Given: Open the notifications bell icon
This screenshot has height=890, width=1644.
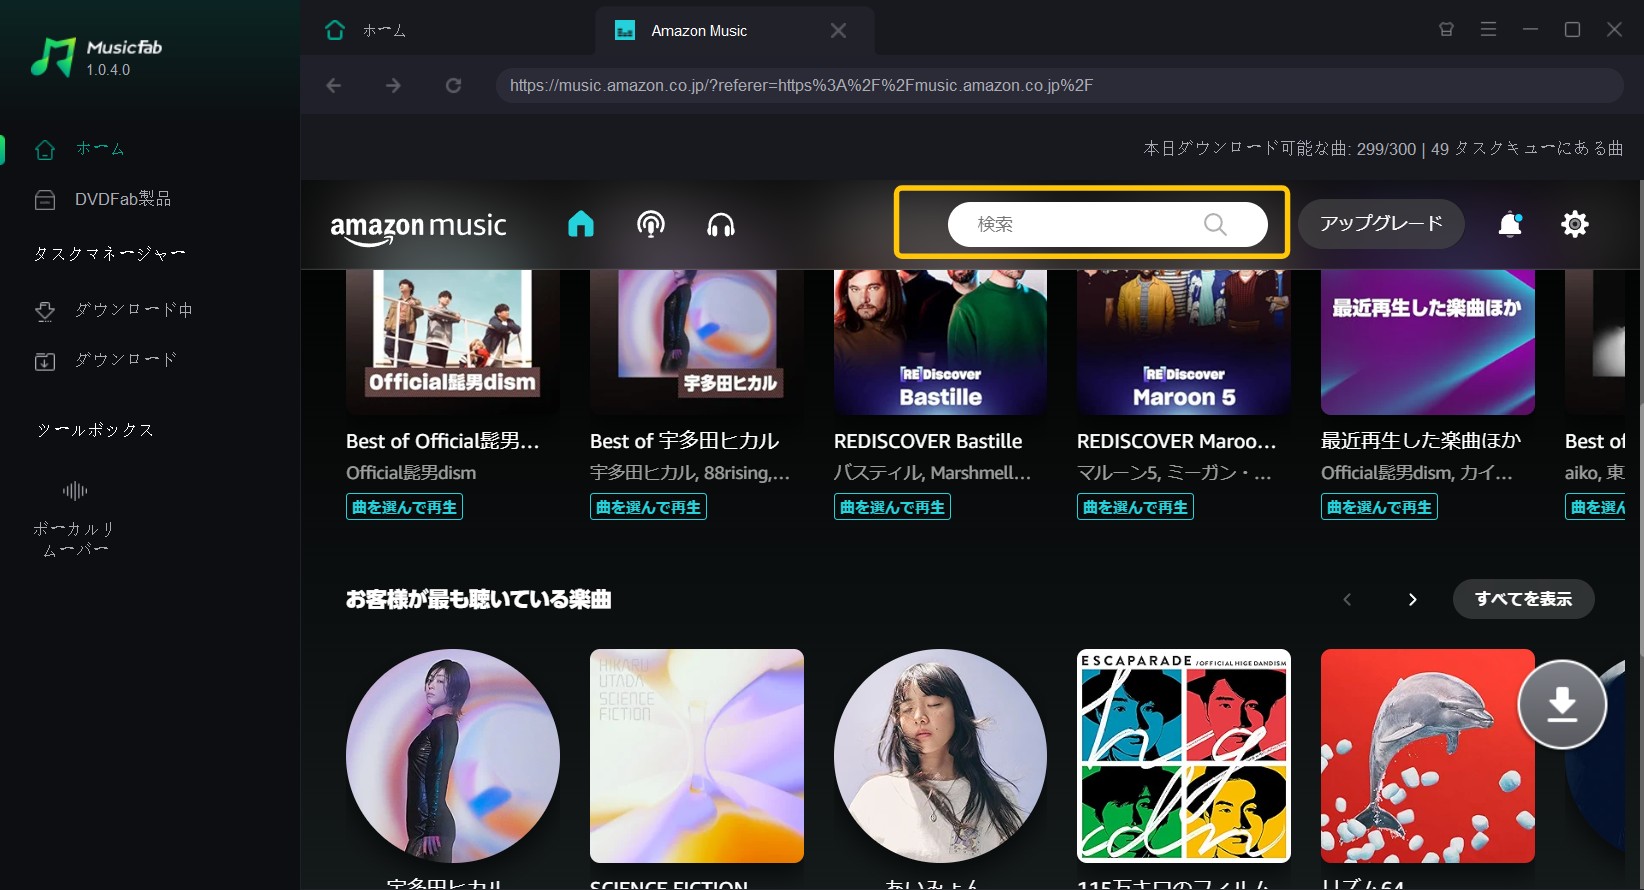Looking at the screenshot, I should pos(1510,224).
